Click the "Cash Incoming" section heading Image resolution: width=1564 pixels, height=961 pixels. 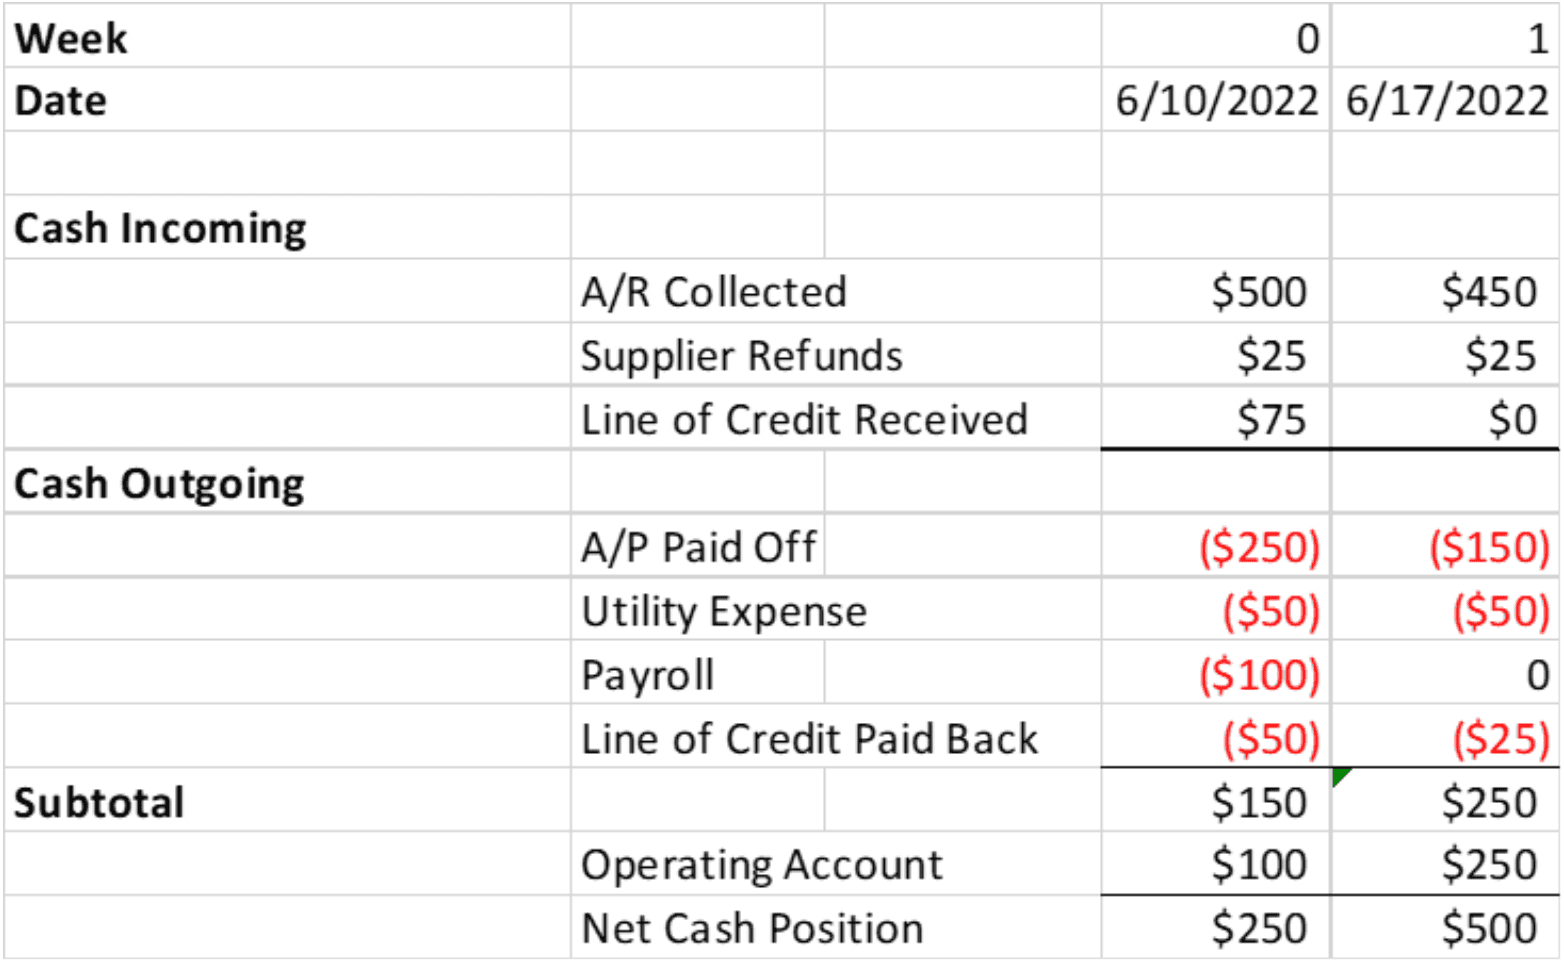[x=160, y=228]
